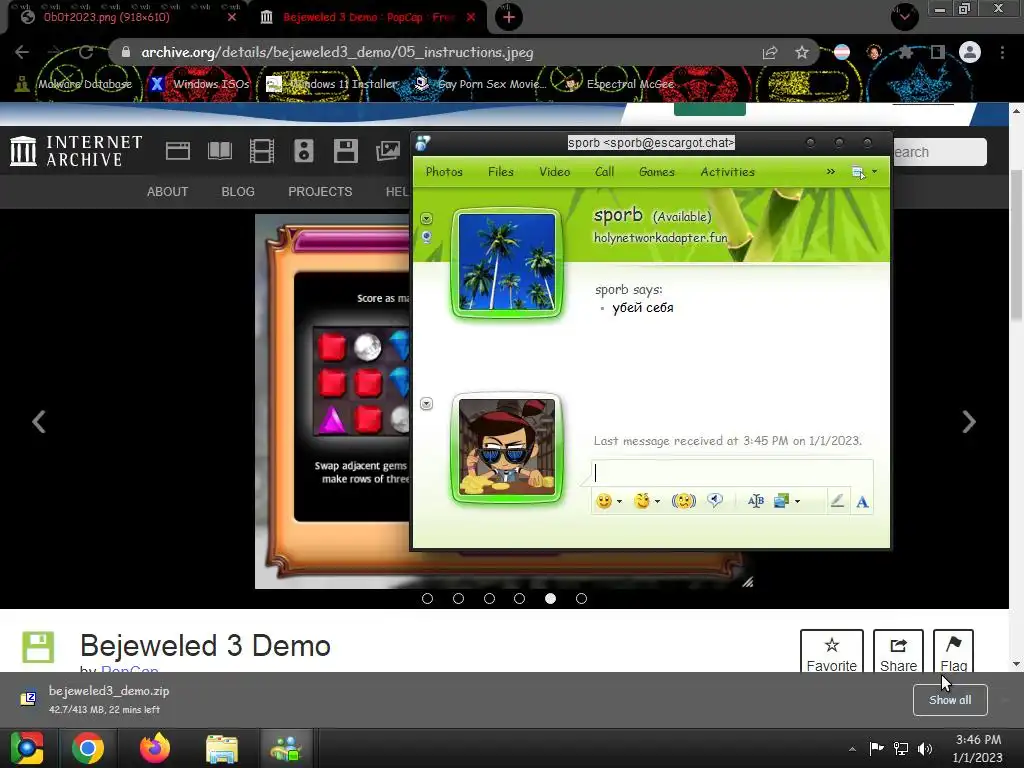Open the Chrome profile avatar icon
1024x768 pixels.
click(x=970, y=52)
